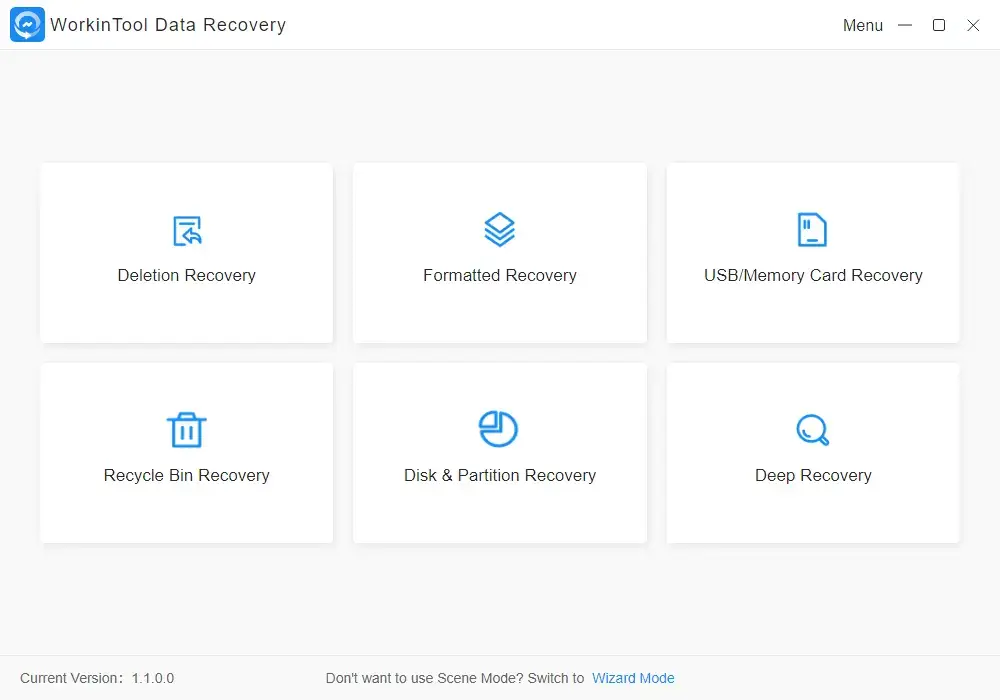This screenshot has width=1000, height=700.
Task: Click the Deep Recovery magnifying glass icon
Action: [x=812, y=430]
